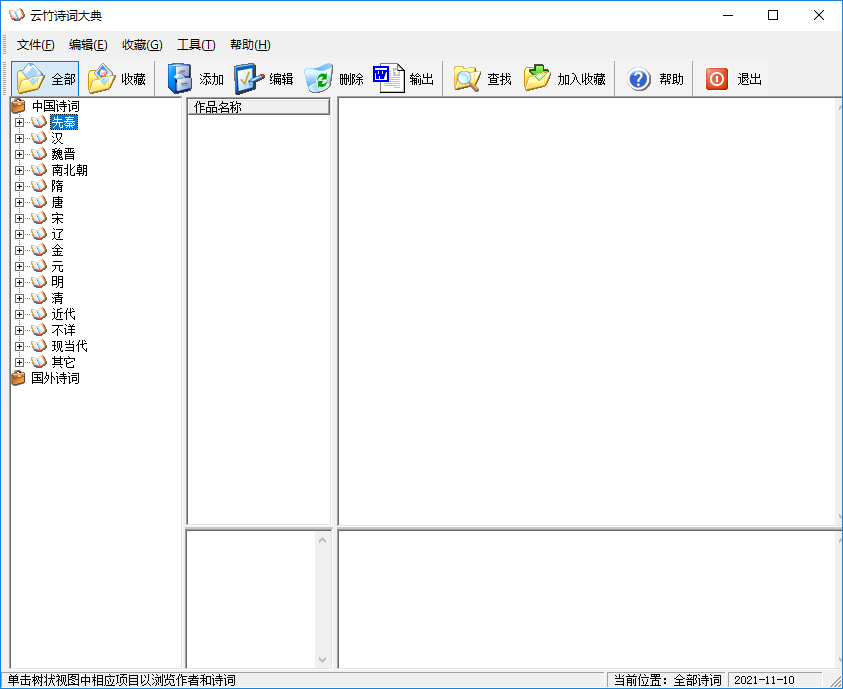Click the book icon beside 汉
Image resolution: width=843 pixels, height=689 pixels.
click(39, 138)
